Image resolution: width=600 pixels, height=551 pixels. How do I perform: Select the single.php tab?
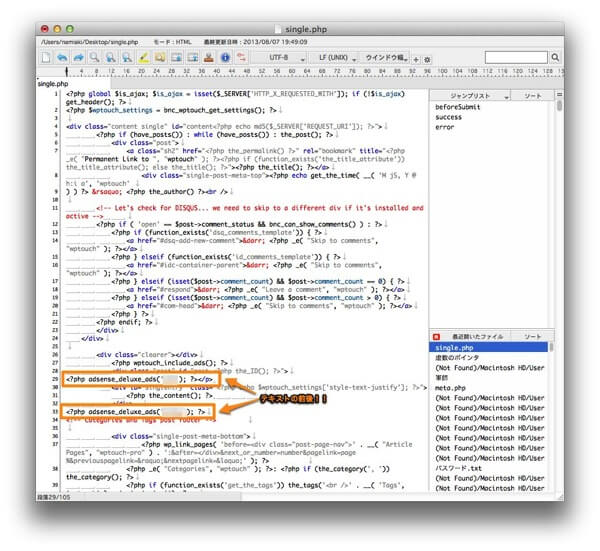[x=53, y=84]
